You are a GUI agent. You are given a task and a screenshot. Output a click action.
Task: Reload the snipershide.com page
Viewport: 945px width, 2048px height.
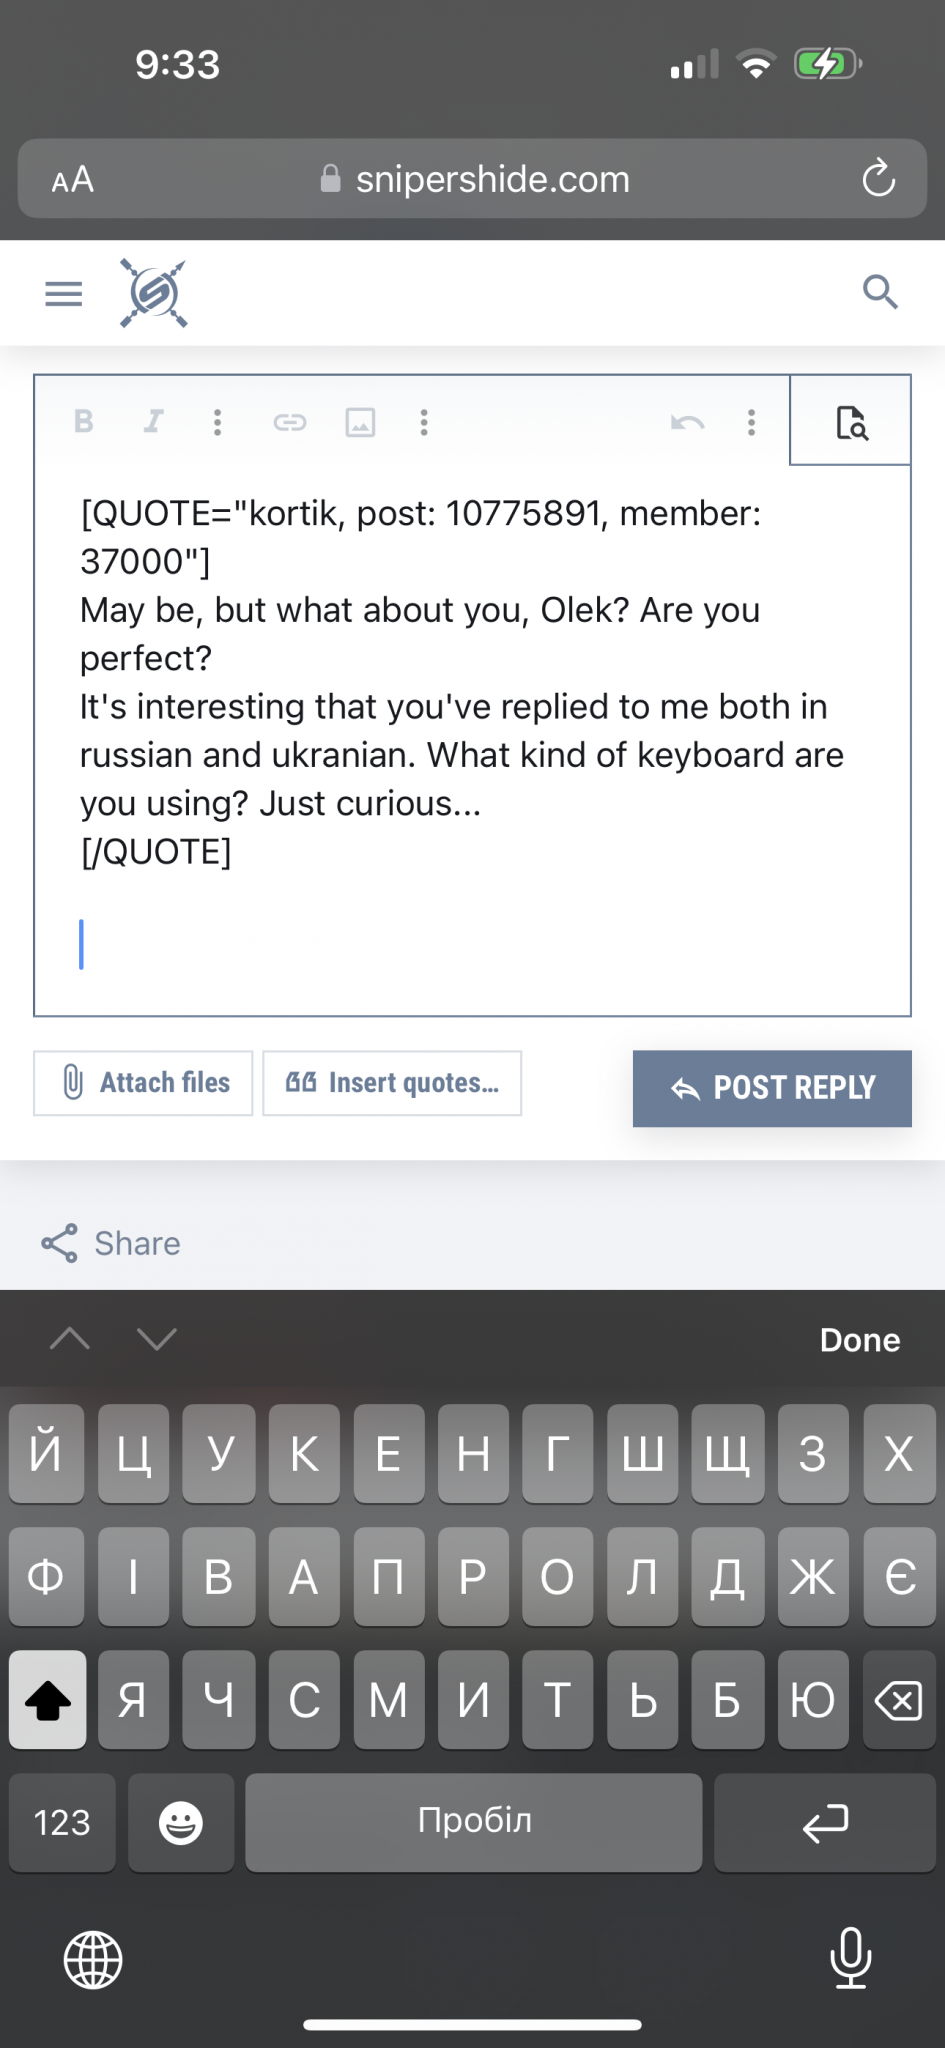click(878, 179)
